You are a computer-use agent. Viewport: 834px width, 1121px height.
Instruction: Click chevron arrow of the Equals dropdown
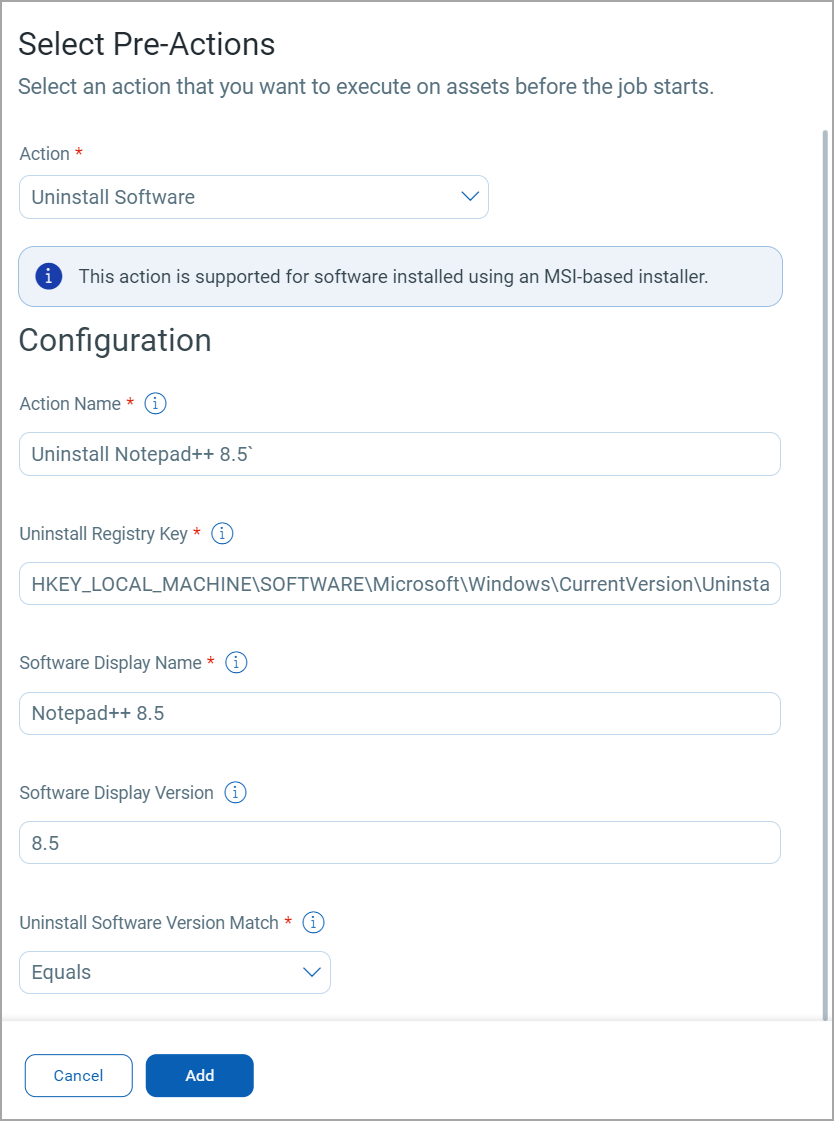(x=312, y=972)
